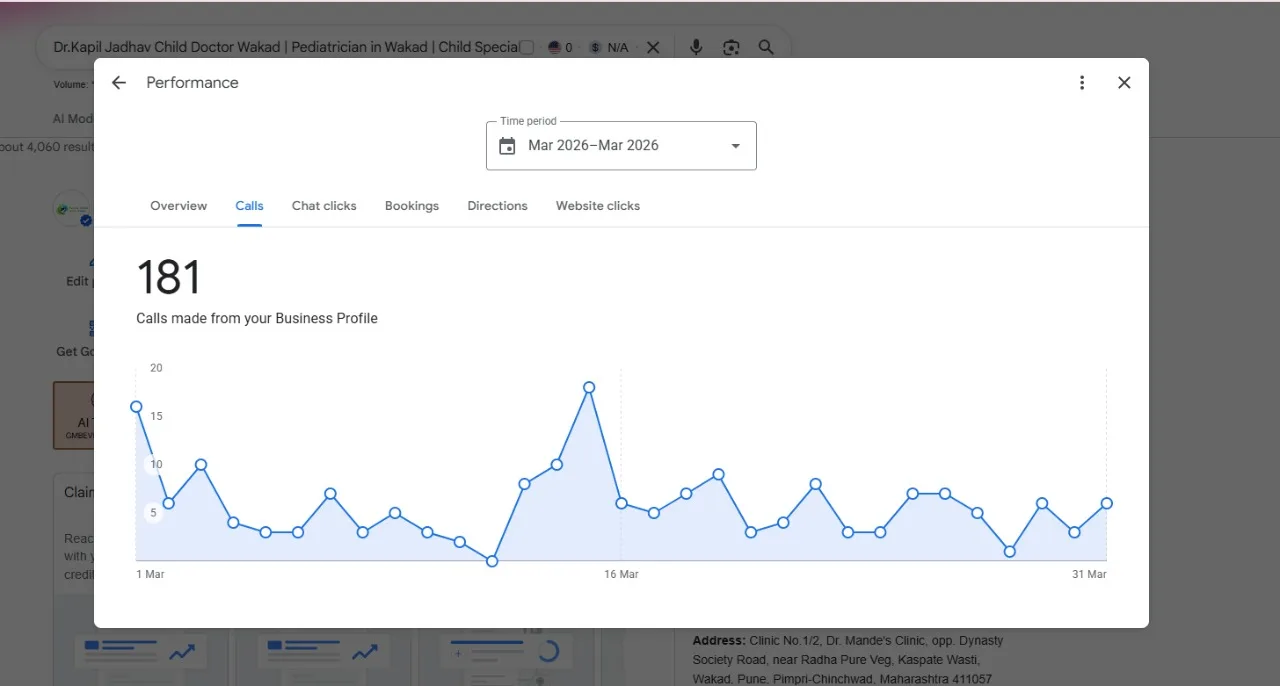Go back using the Performance arrow
This screenshot has width=1280, height=686.
click(x=119, y=83)
